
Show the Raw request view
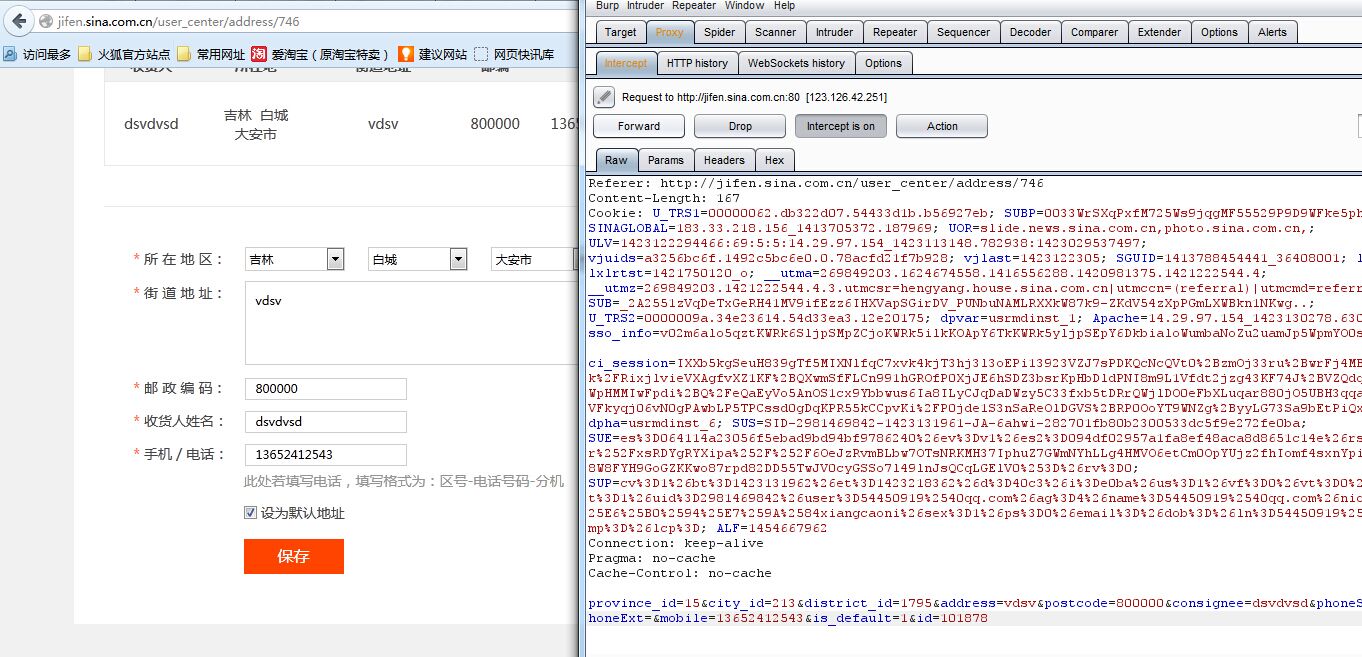coord(616,160)
